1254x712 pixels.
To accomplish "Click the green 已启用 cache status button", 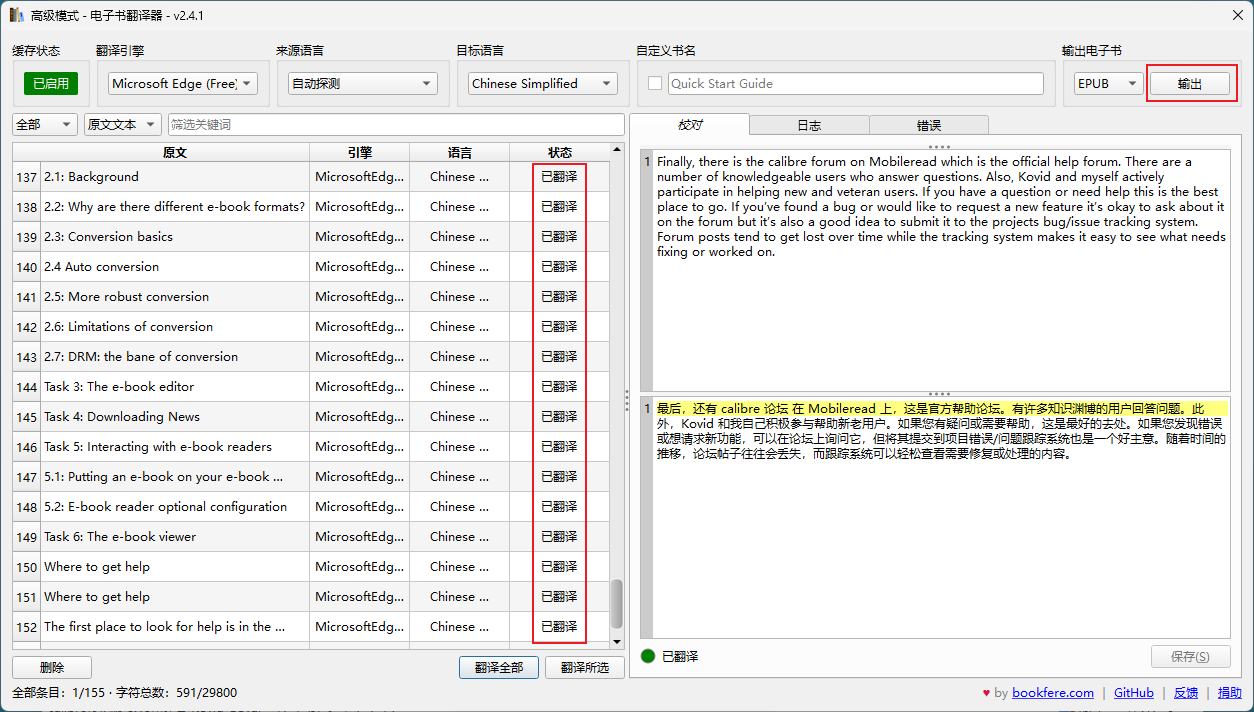I will 51,84.
